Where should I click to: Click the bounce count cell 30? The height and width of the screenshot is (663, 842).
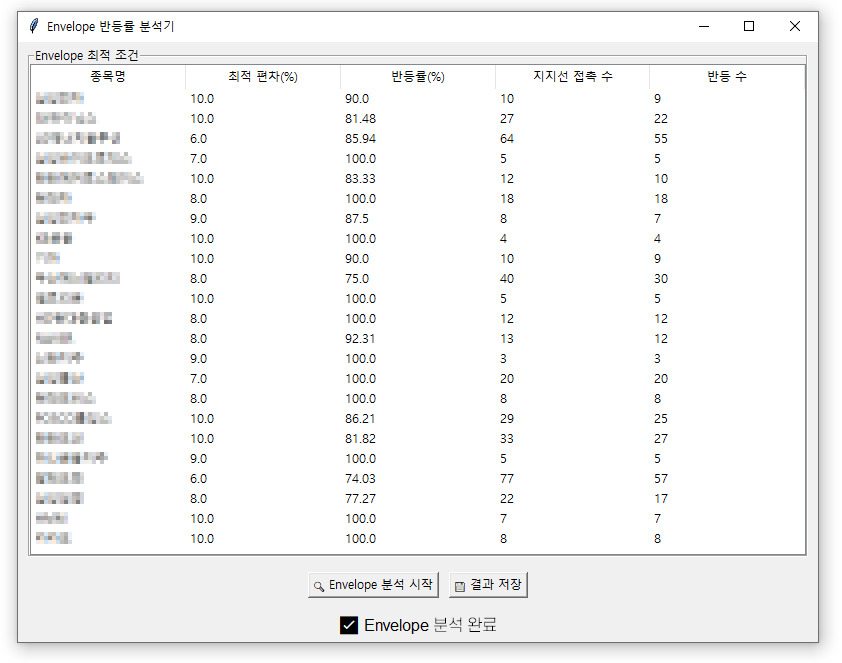(x=661, y=279)
